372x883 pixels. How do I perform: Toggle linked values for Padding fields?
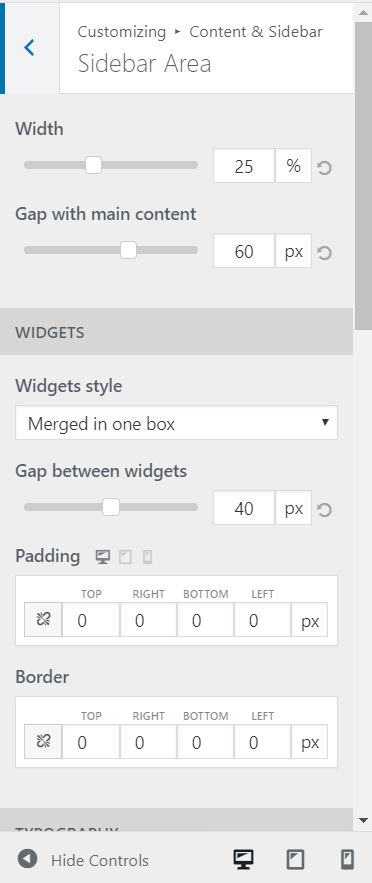43,620
